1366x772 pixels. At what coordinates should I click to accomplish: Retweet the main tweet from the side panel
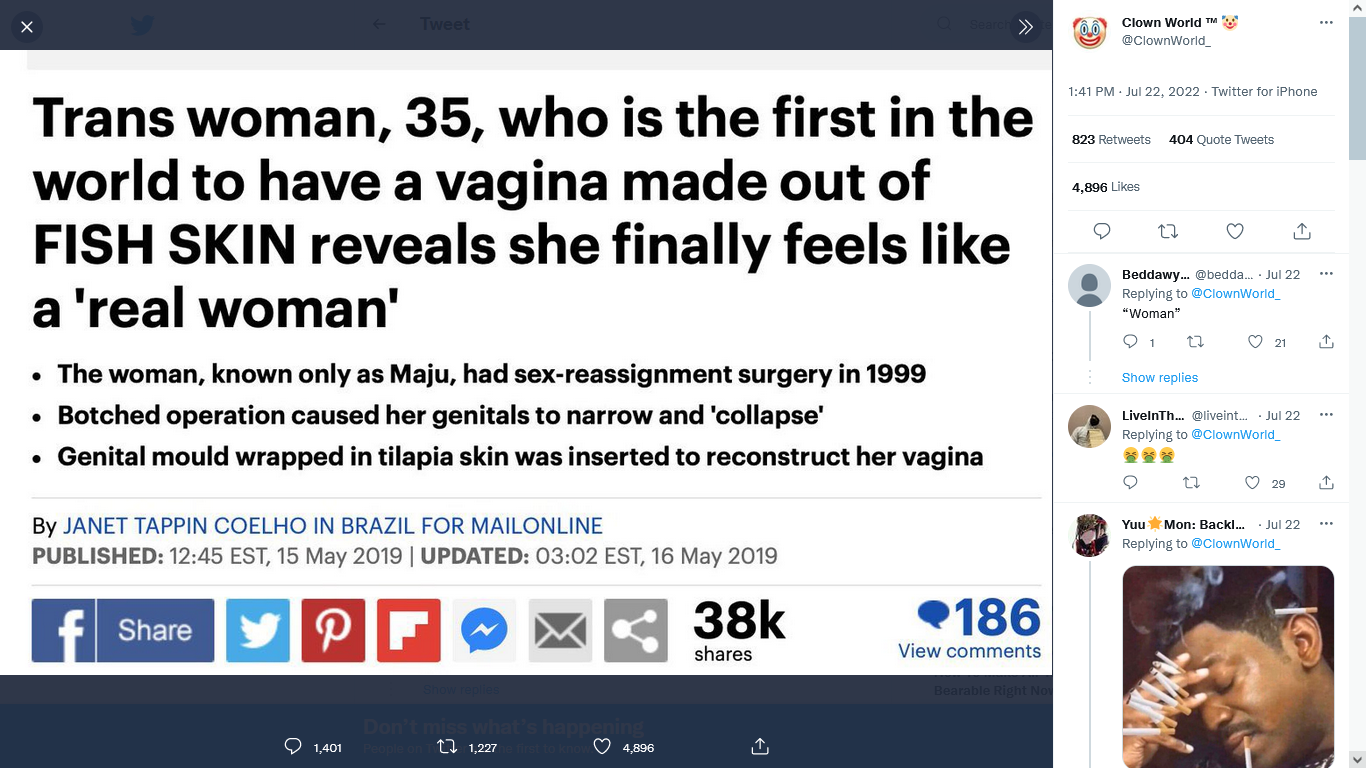(x=1168, y=231)
